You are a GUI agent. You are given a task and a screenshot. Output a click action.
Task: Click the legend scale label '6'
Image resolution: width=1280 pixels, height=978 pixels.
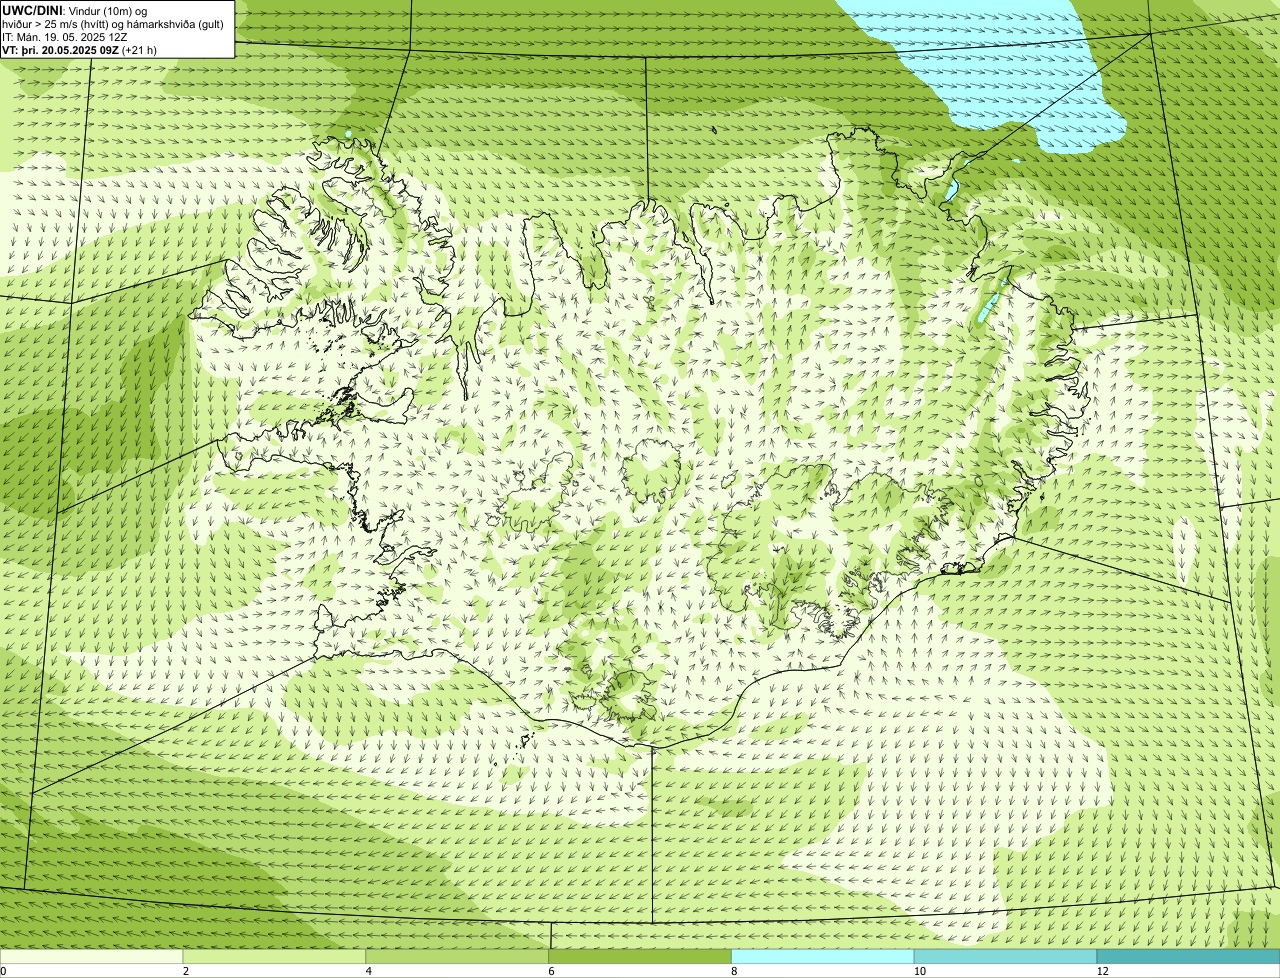coord(551,971)
